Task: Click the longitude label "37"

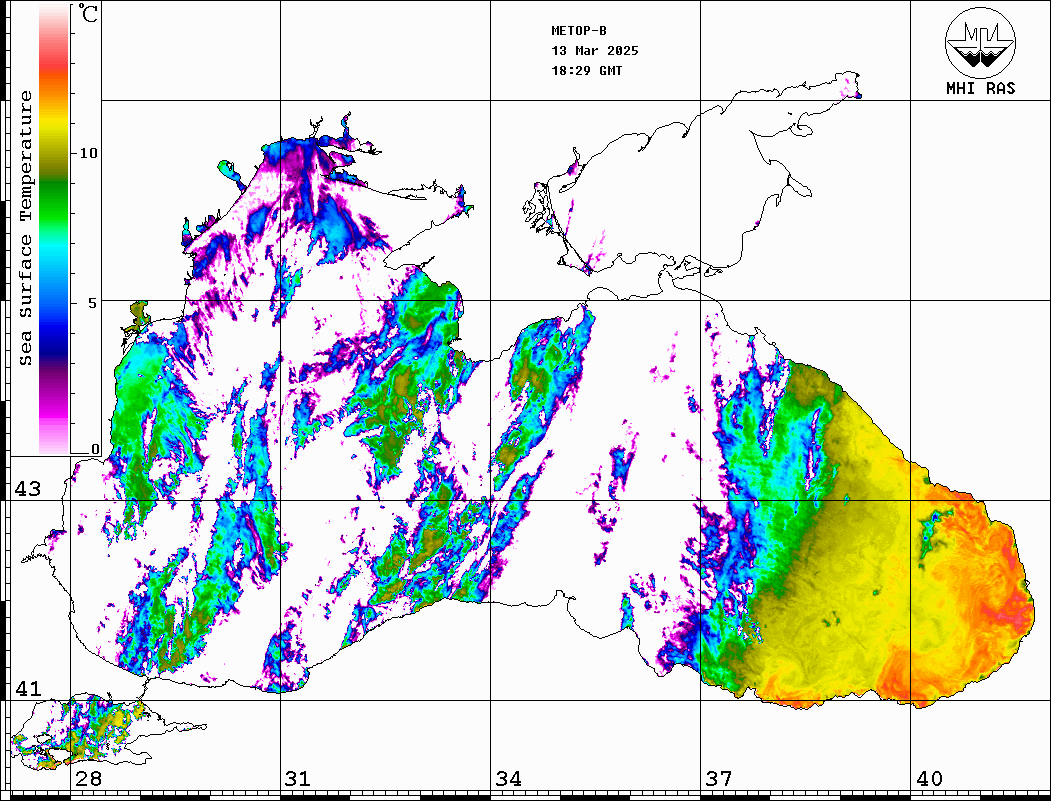Action: (719, 779)
